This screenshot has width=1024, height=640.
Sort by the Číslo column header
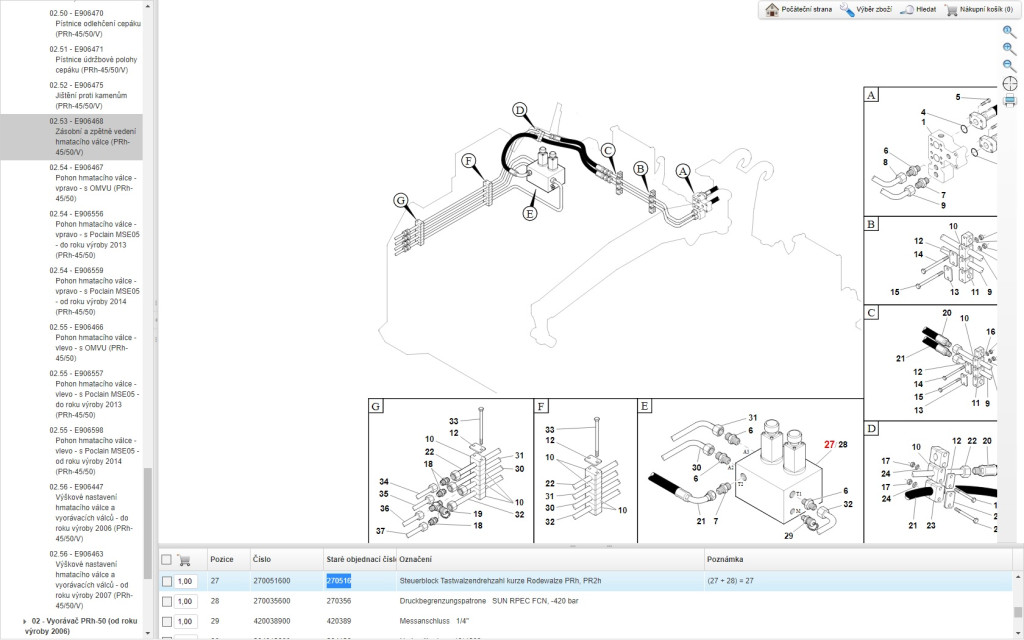coord(261,560)
